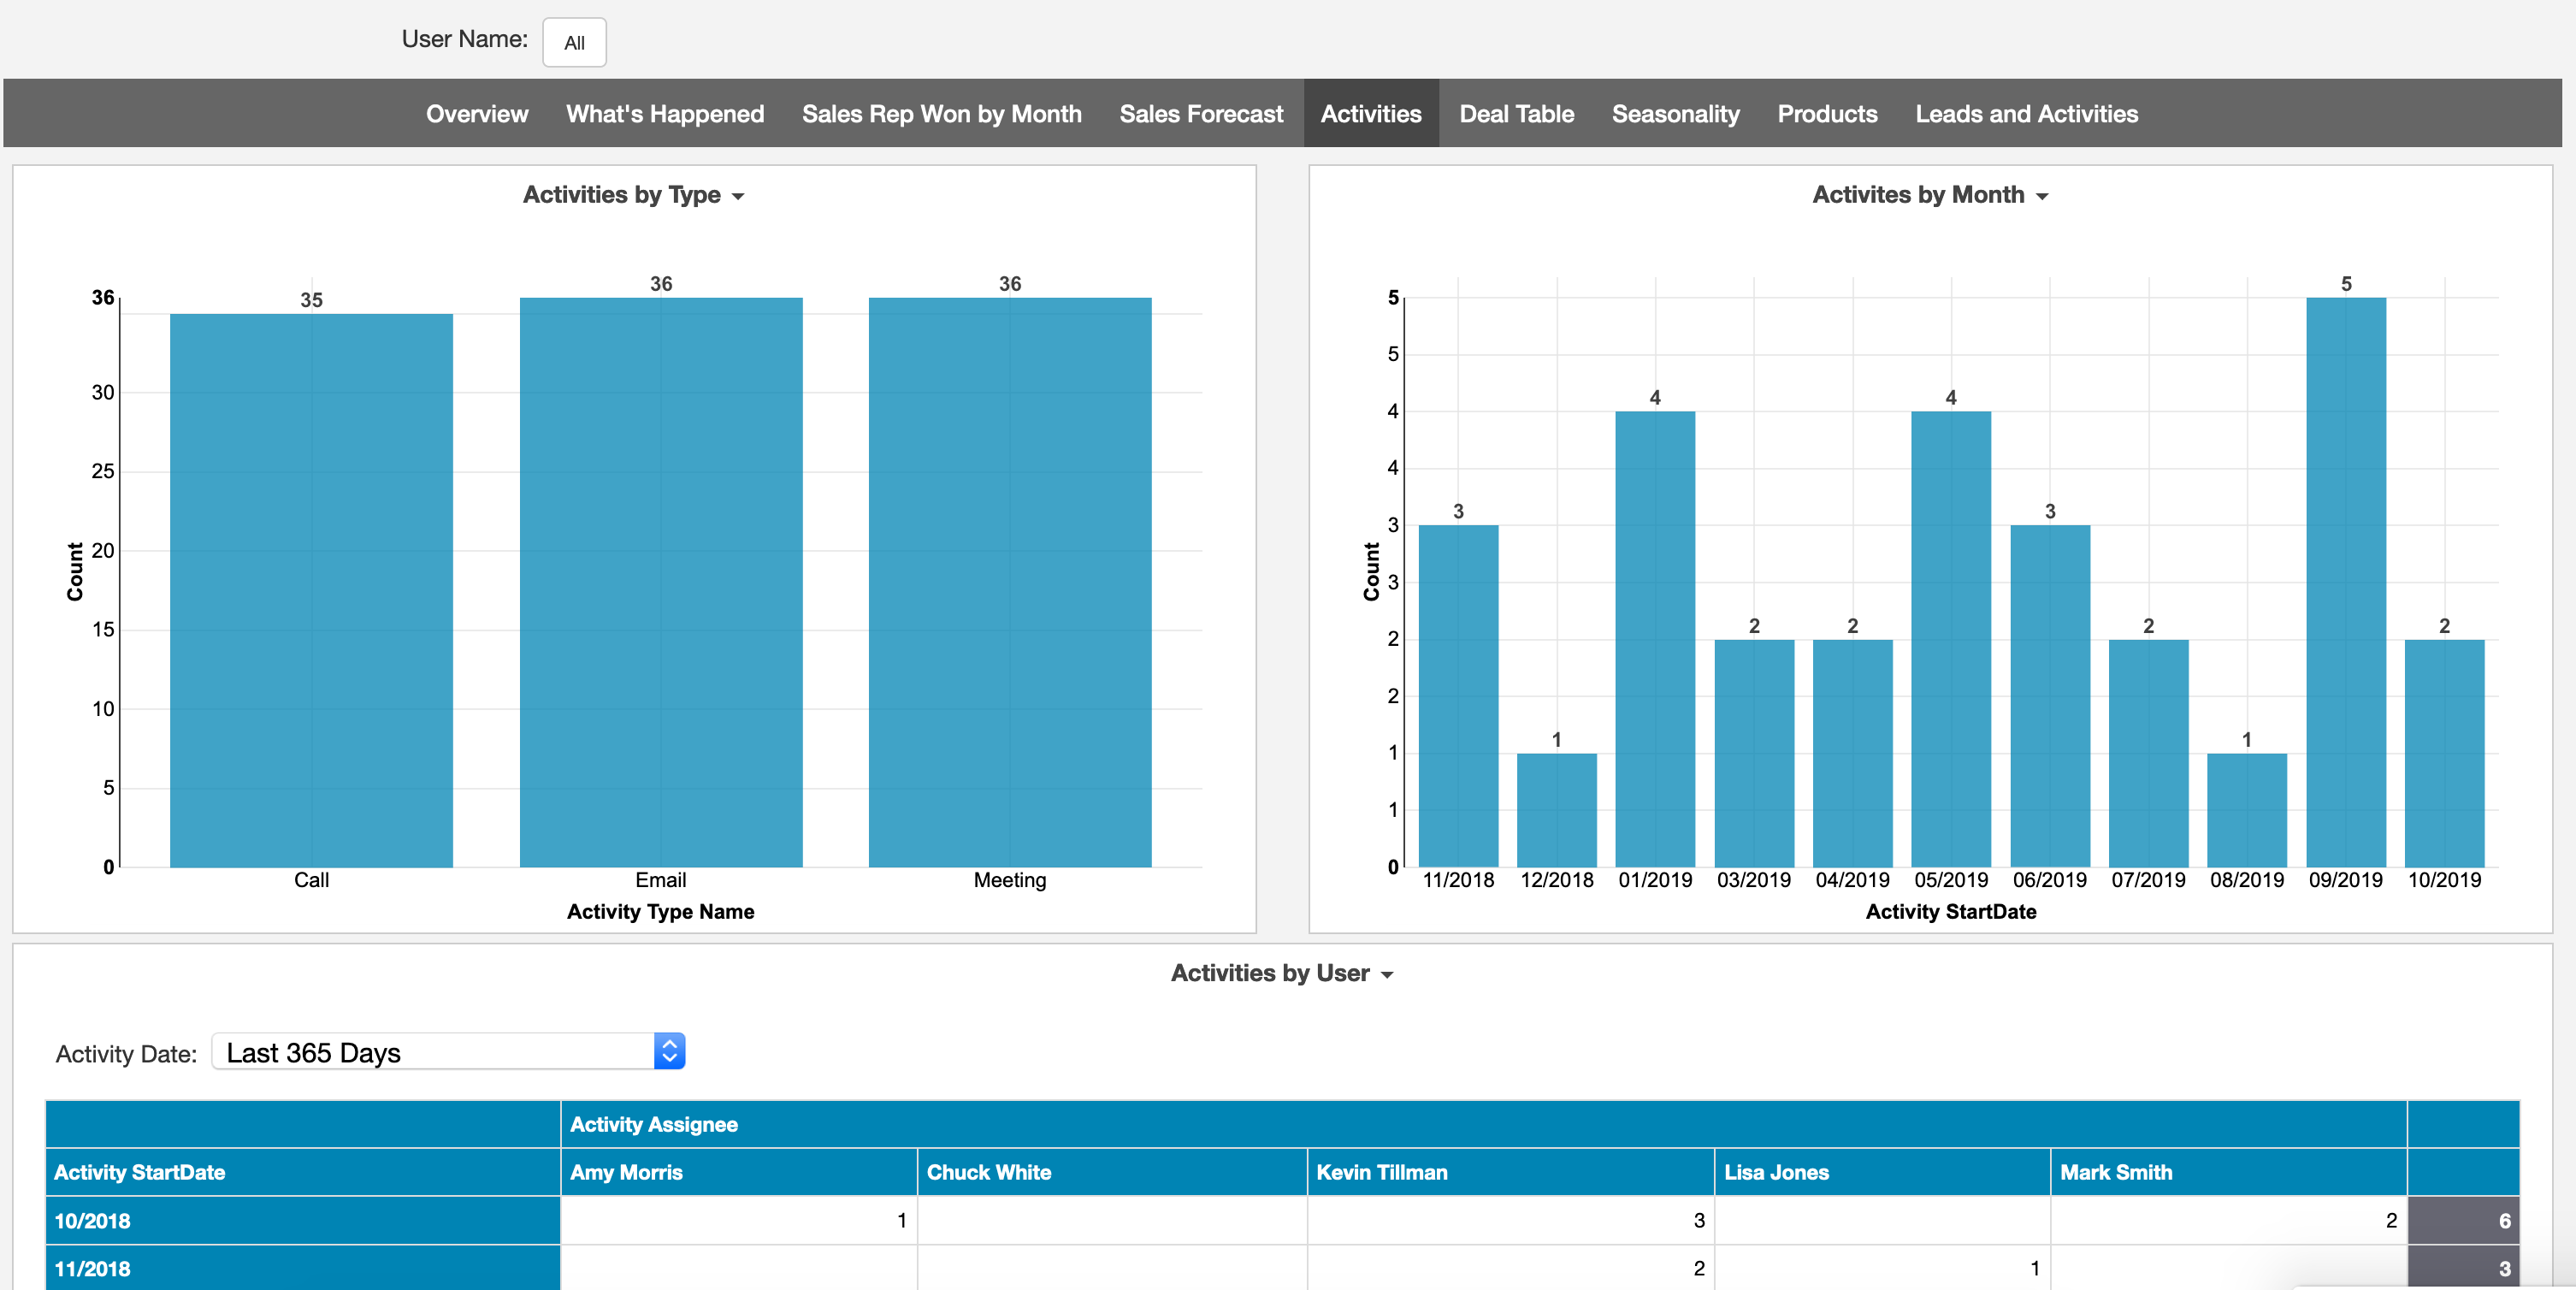Click the Activity Date stepper arrows
This screenshot has width=2576, height=1290.
point(668,1052)
